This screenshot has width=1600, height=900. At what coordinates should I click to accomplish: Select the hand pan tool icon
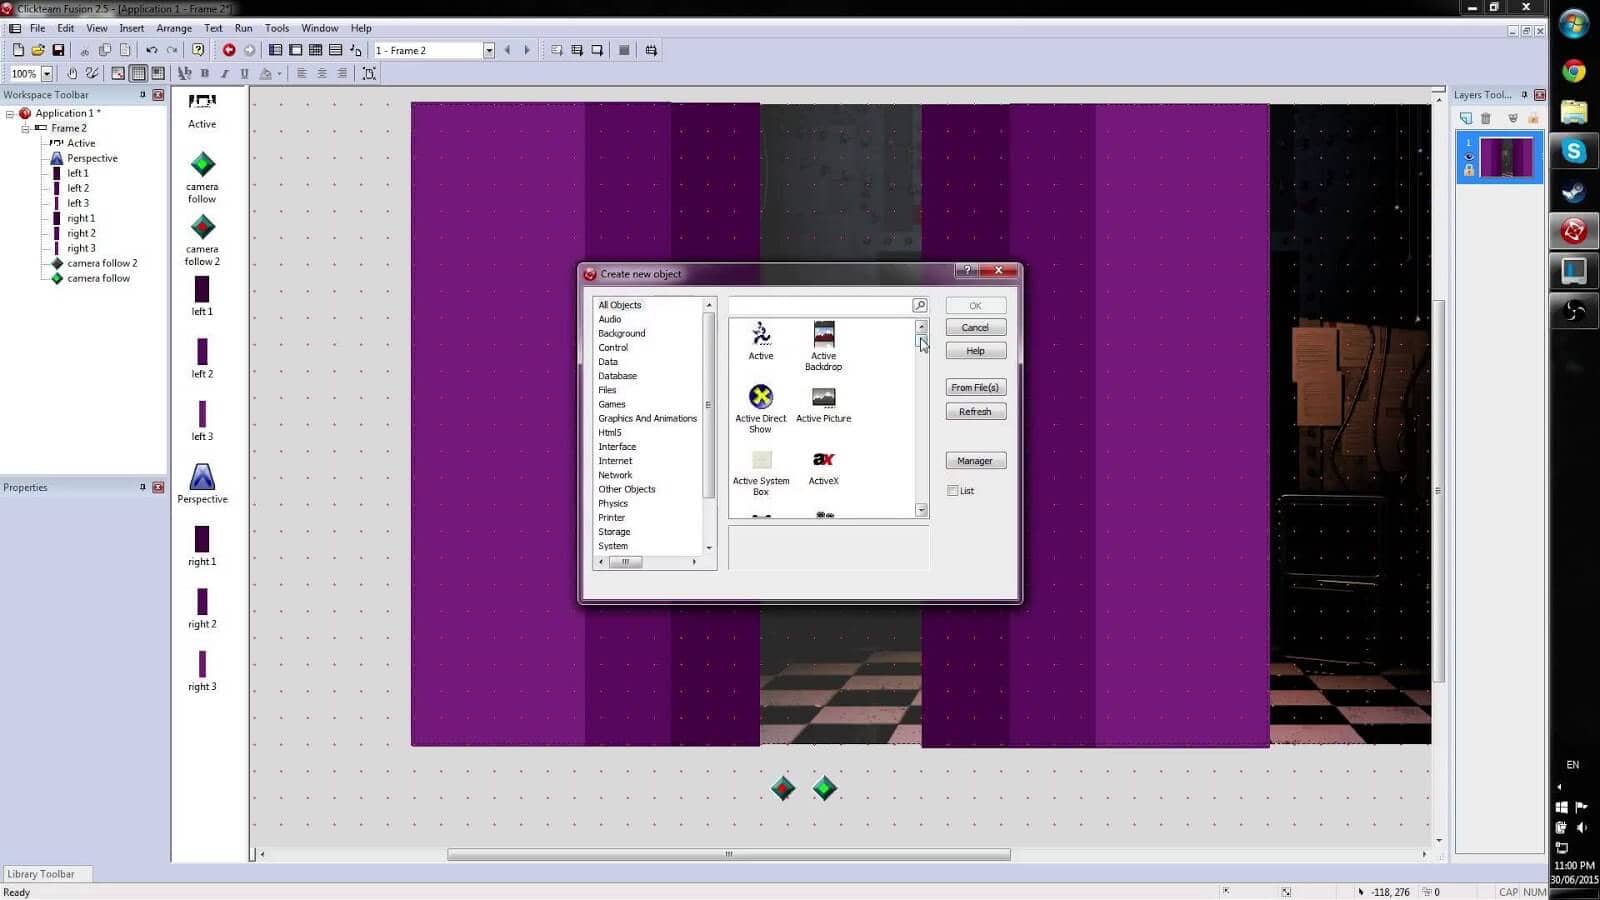pos(72,73)
